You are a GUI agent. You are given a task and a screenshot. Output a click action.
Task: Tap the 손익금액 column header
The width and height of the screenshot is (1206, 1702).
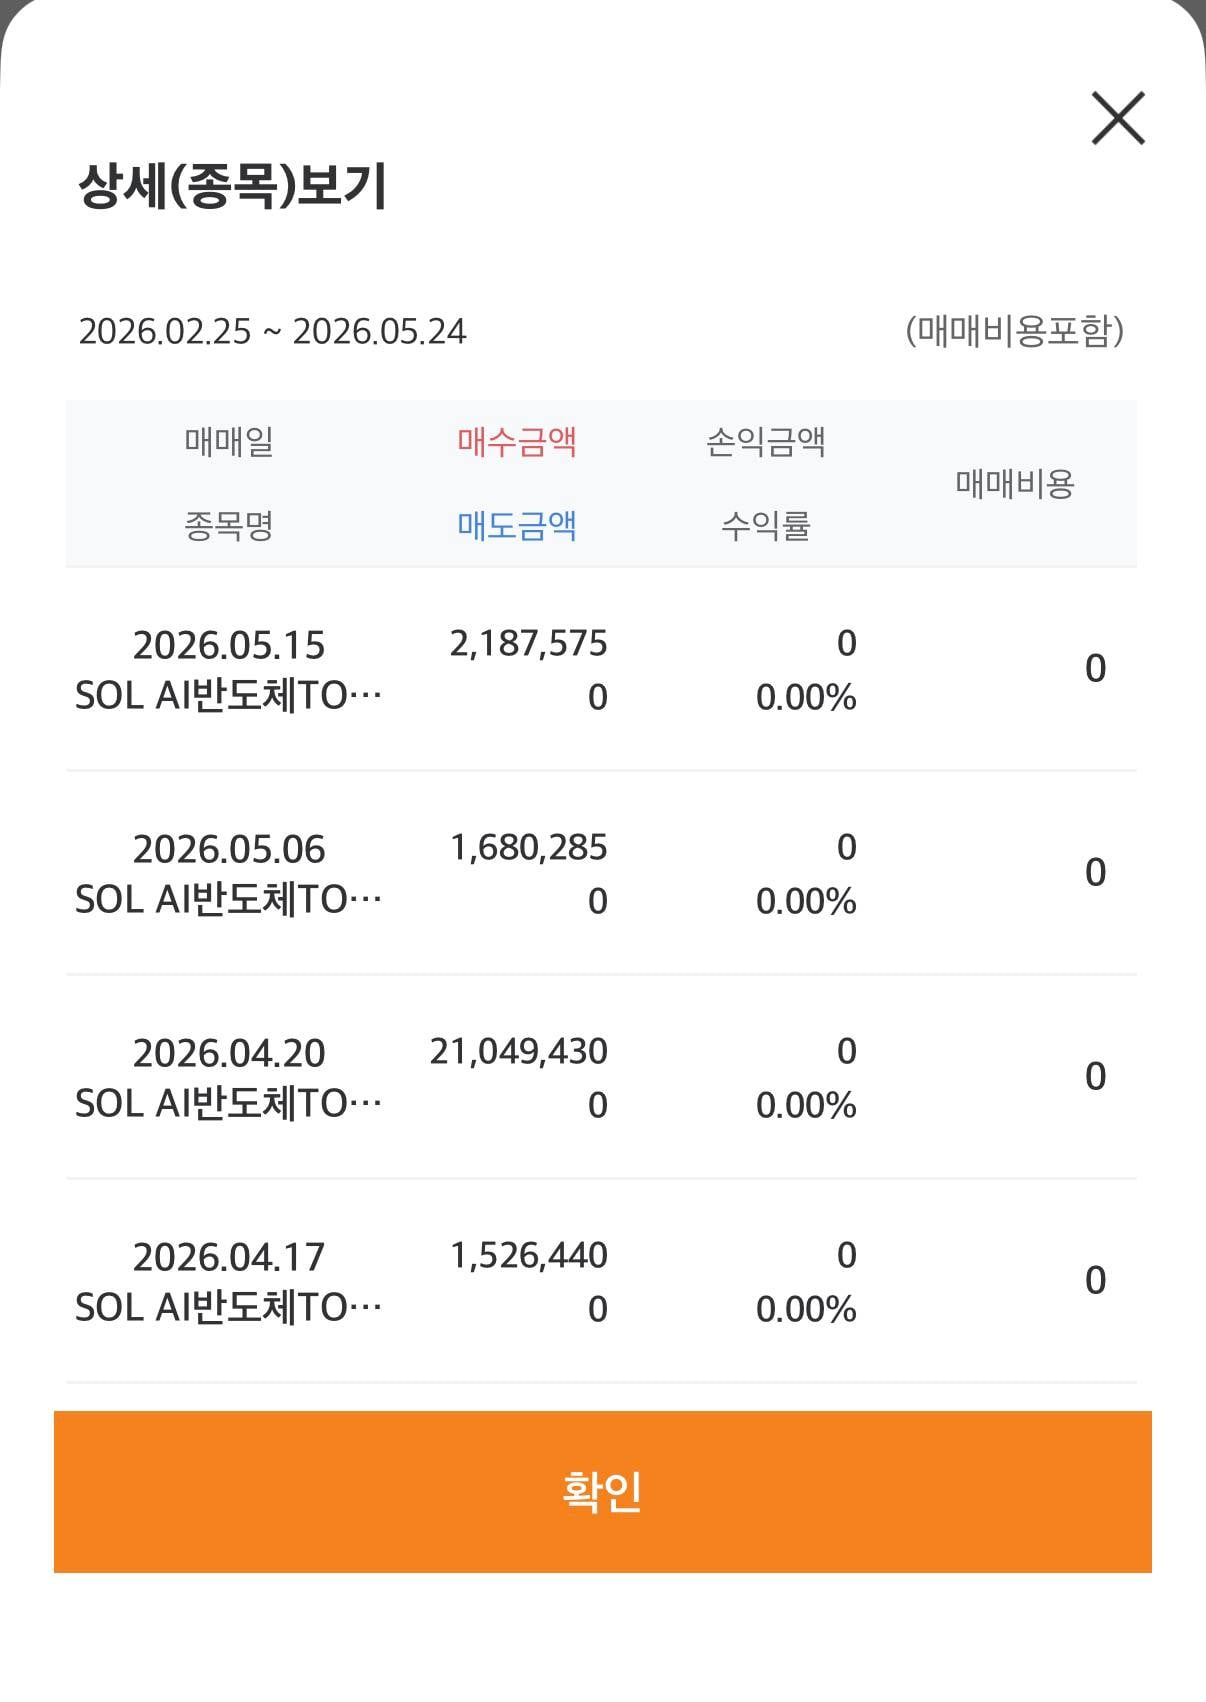coord(766,441)
